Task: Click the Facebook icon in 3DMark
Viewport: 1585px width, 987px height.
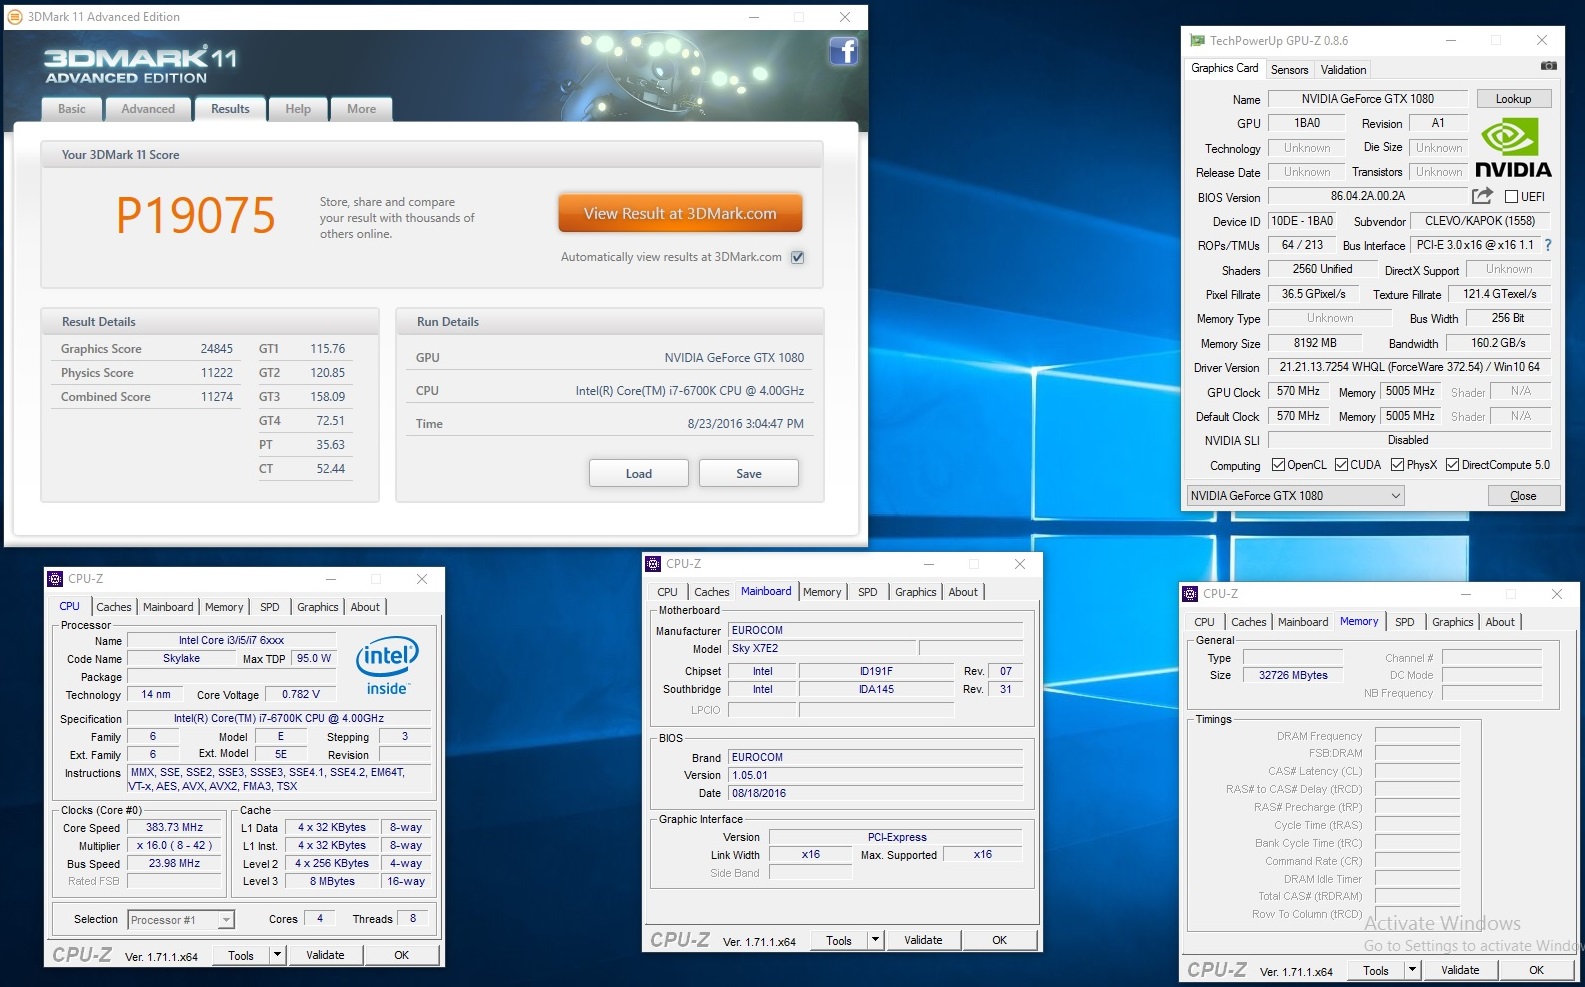Action: tap(843, 51)
